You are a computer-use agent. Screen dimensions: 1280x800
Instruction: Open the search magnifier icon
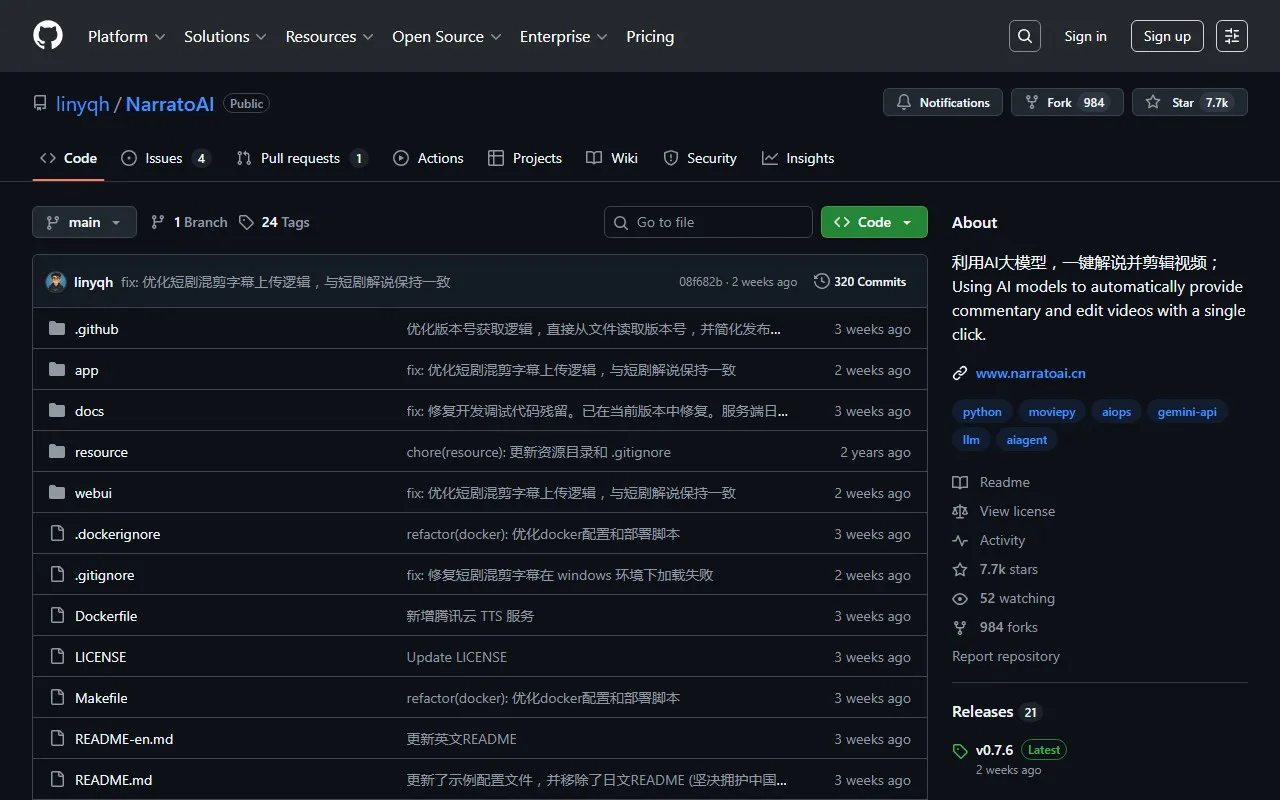tap(1024, 36)
